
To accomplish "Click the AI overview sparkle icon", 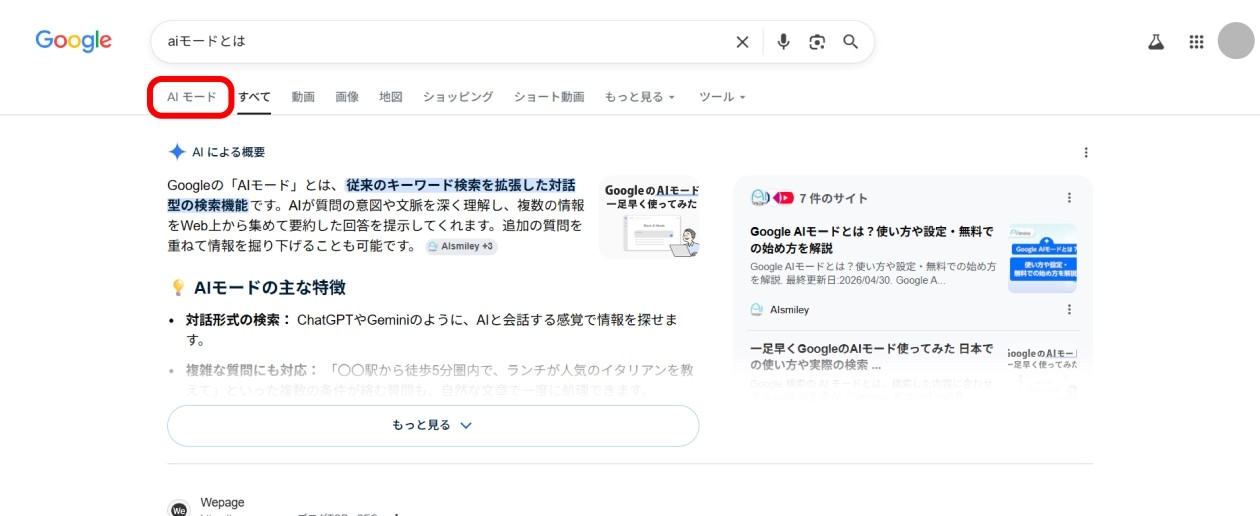I will click(177, 152).
